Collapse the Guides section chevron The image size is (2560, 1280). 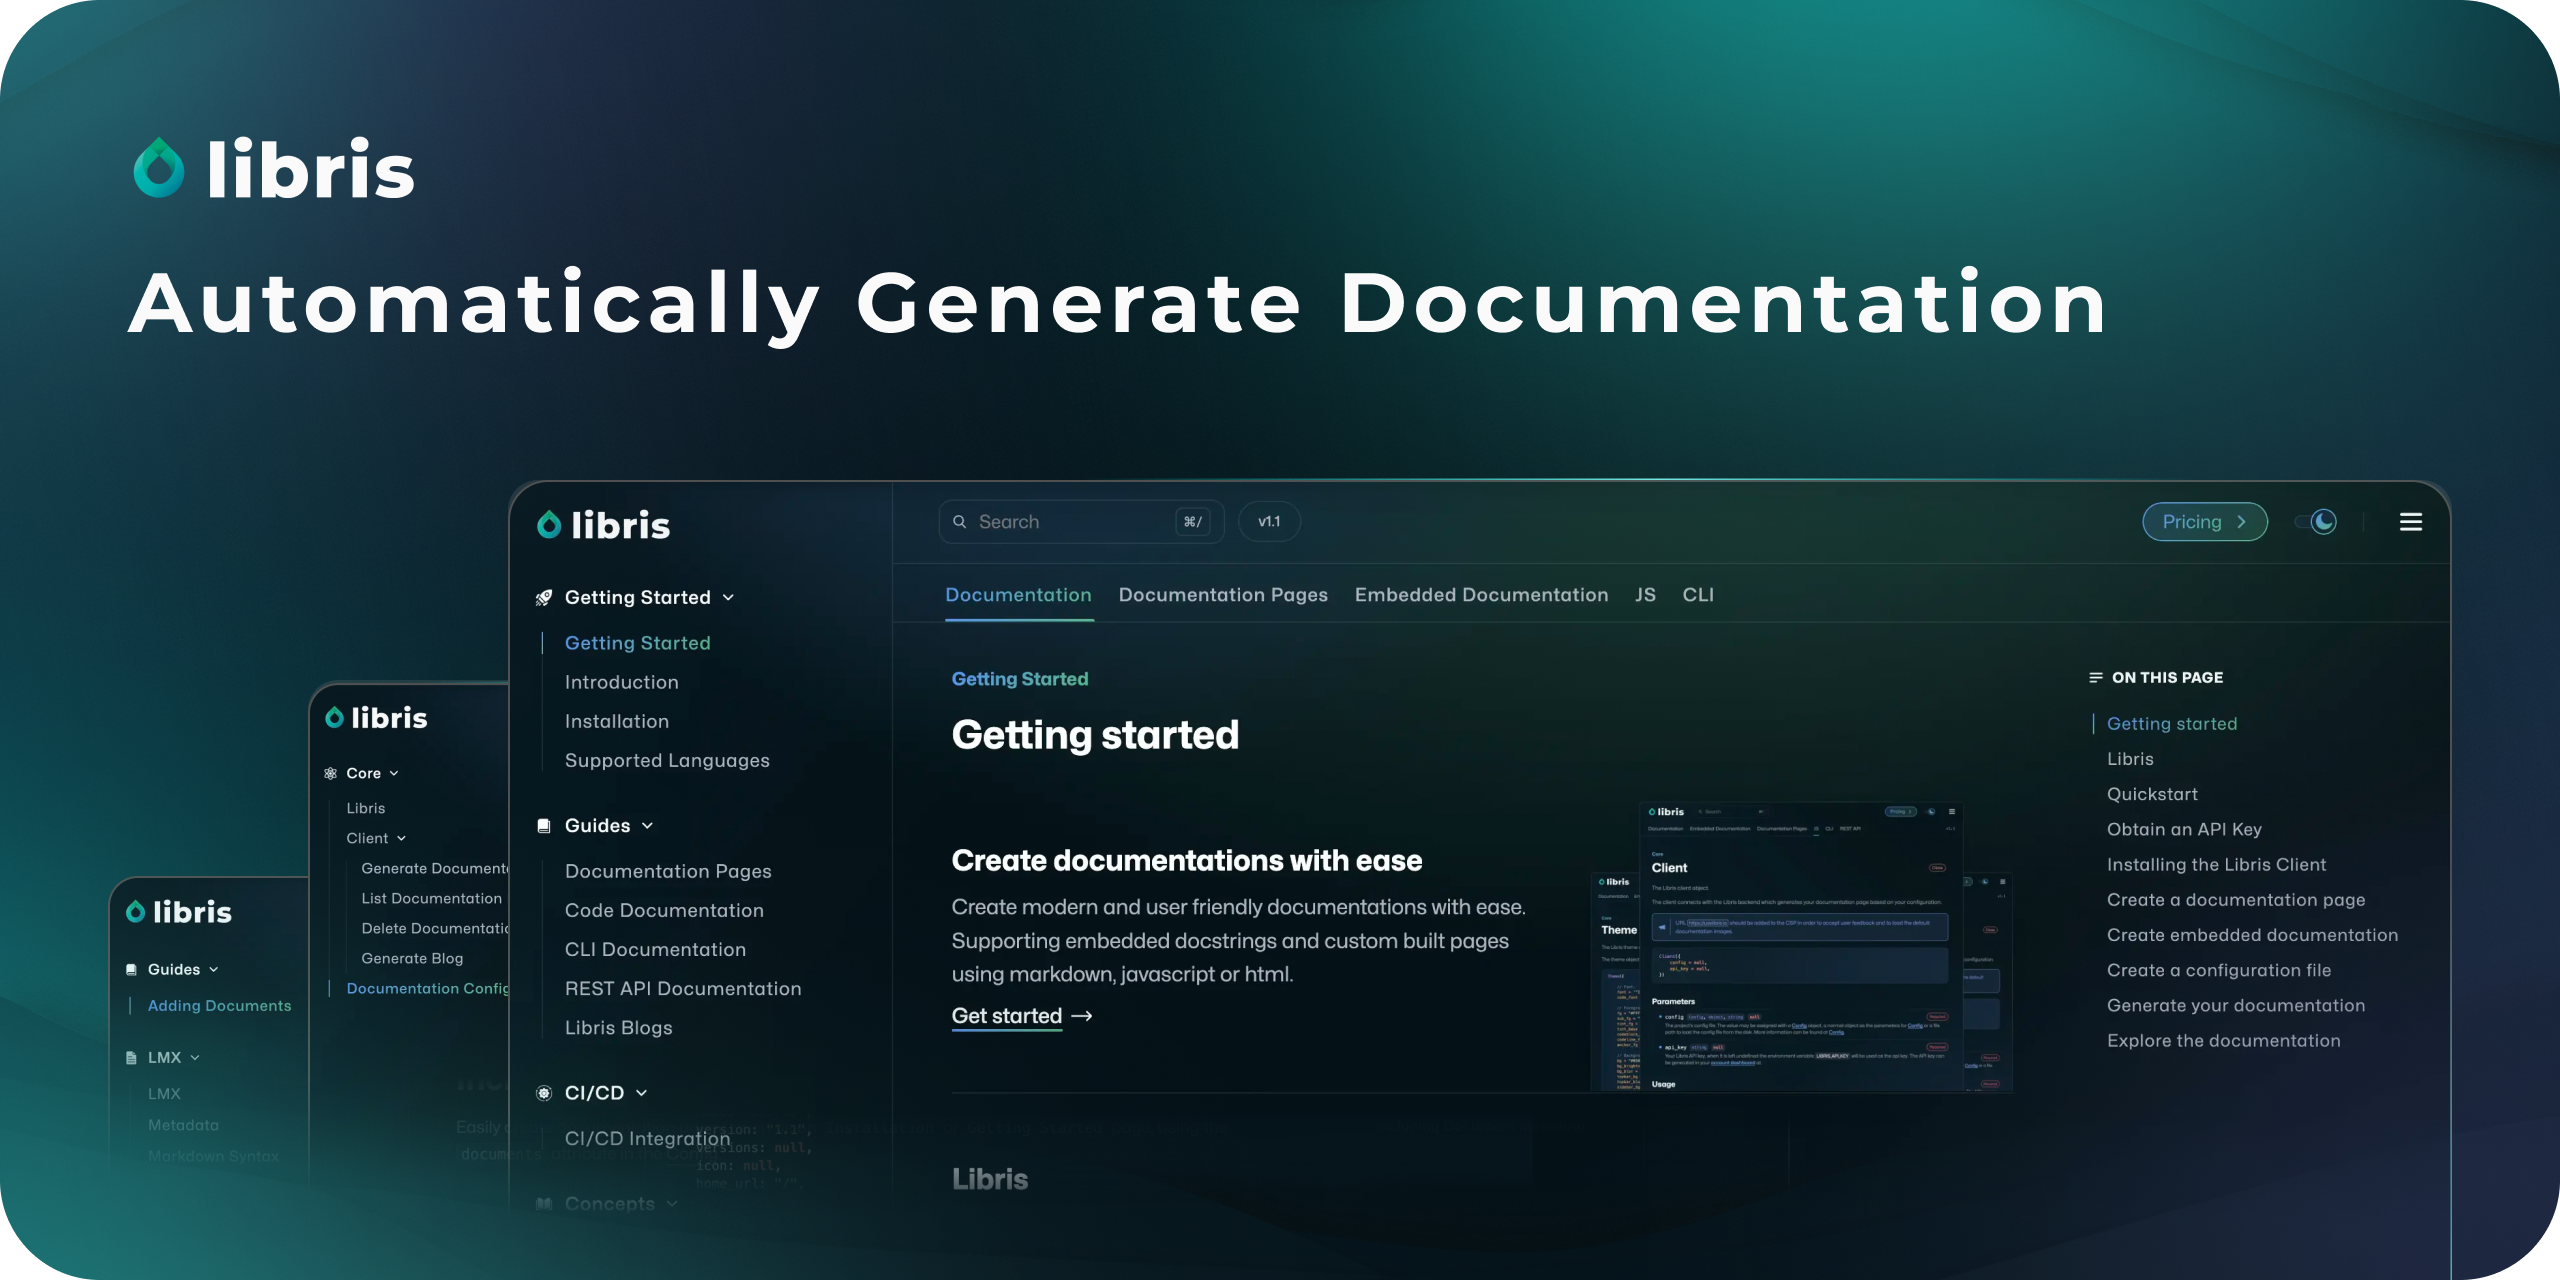tap(647, 826)
